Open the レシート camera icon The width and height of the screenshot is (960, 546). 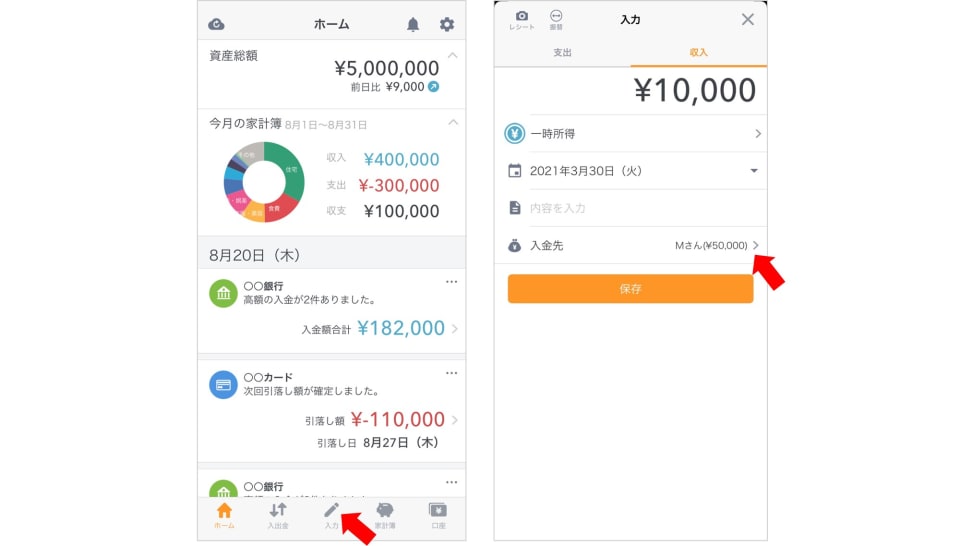[x=522, y=20]
